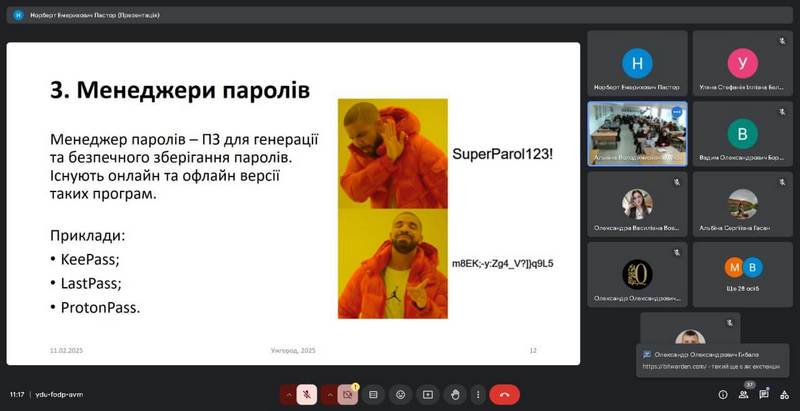The height and width of the screenshot is (411, 800).
Task: Select the classroom camera video tile
Action: (637, 134)
